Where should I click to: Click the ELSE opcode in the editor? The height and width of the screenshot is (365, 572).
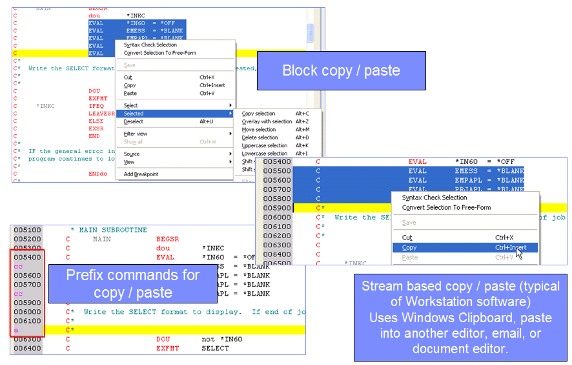pos(96,121)
